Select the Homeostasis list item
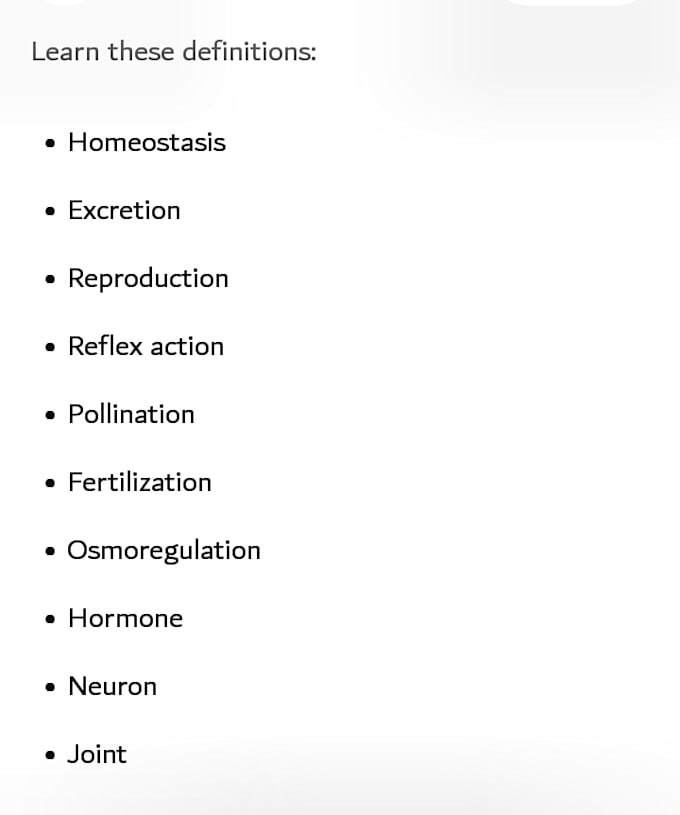This screenshot has height=815, width=680. tap(147, 142)
